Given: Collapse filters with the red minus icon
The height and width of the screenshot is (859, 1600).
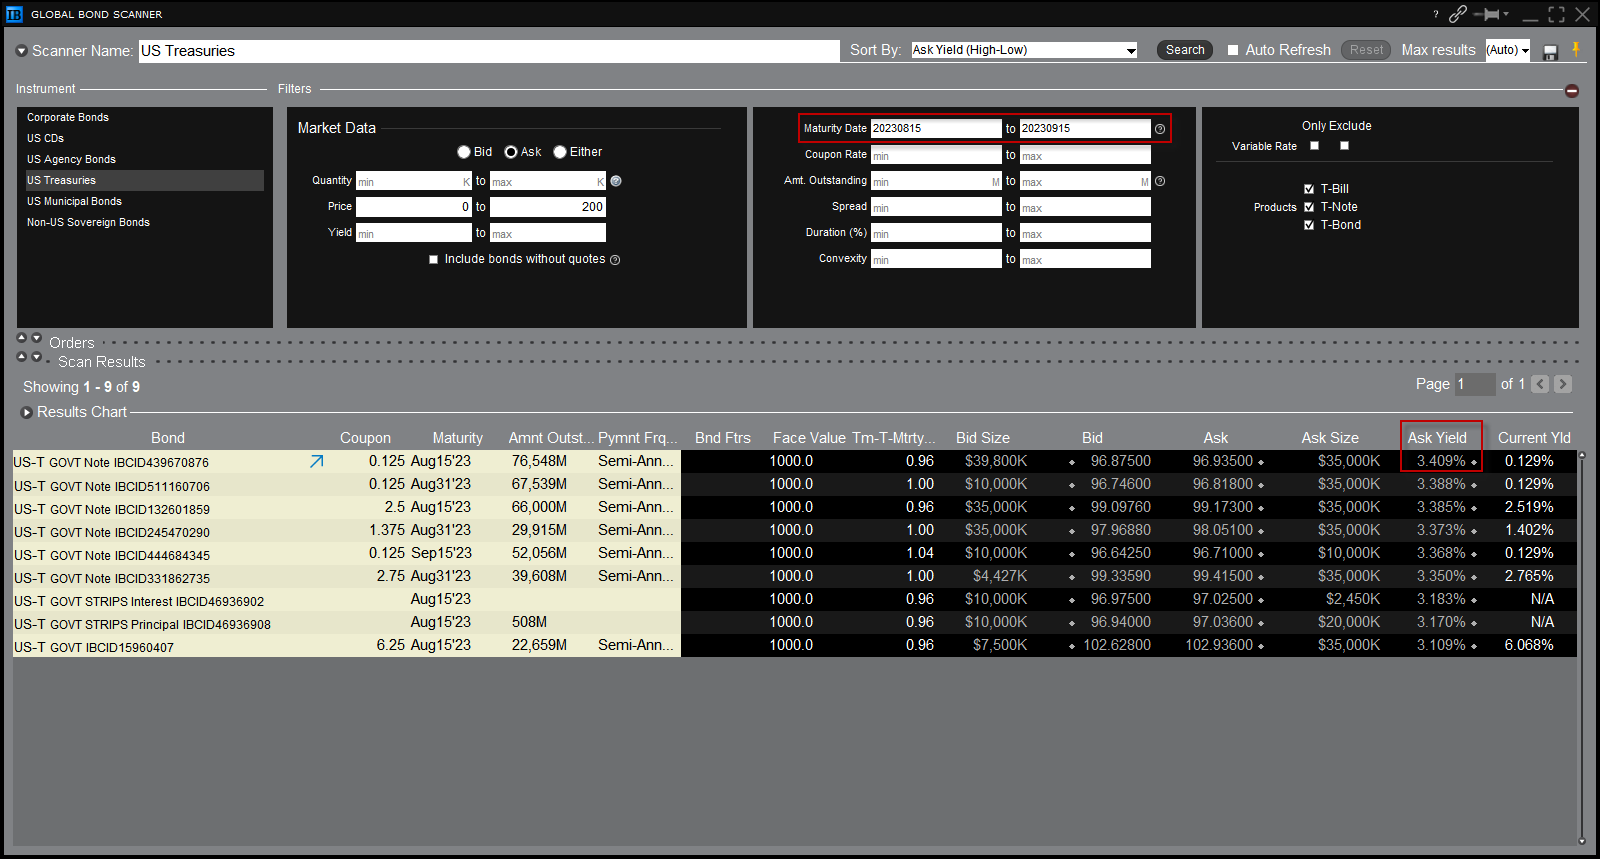Looking at the screenshot, I should coord(1572,91).
